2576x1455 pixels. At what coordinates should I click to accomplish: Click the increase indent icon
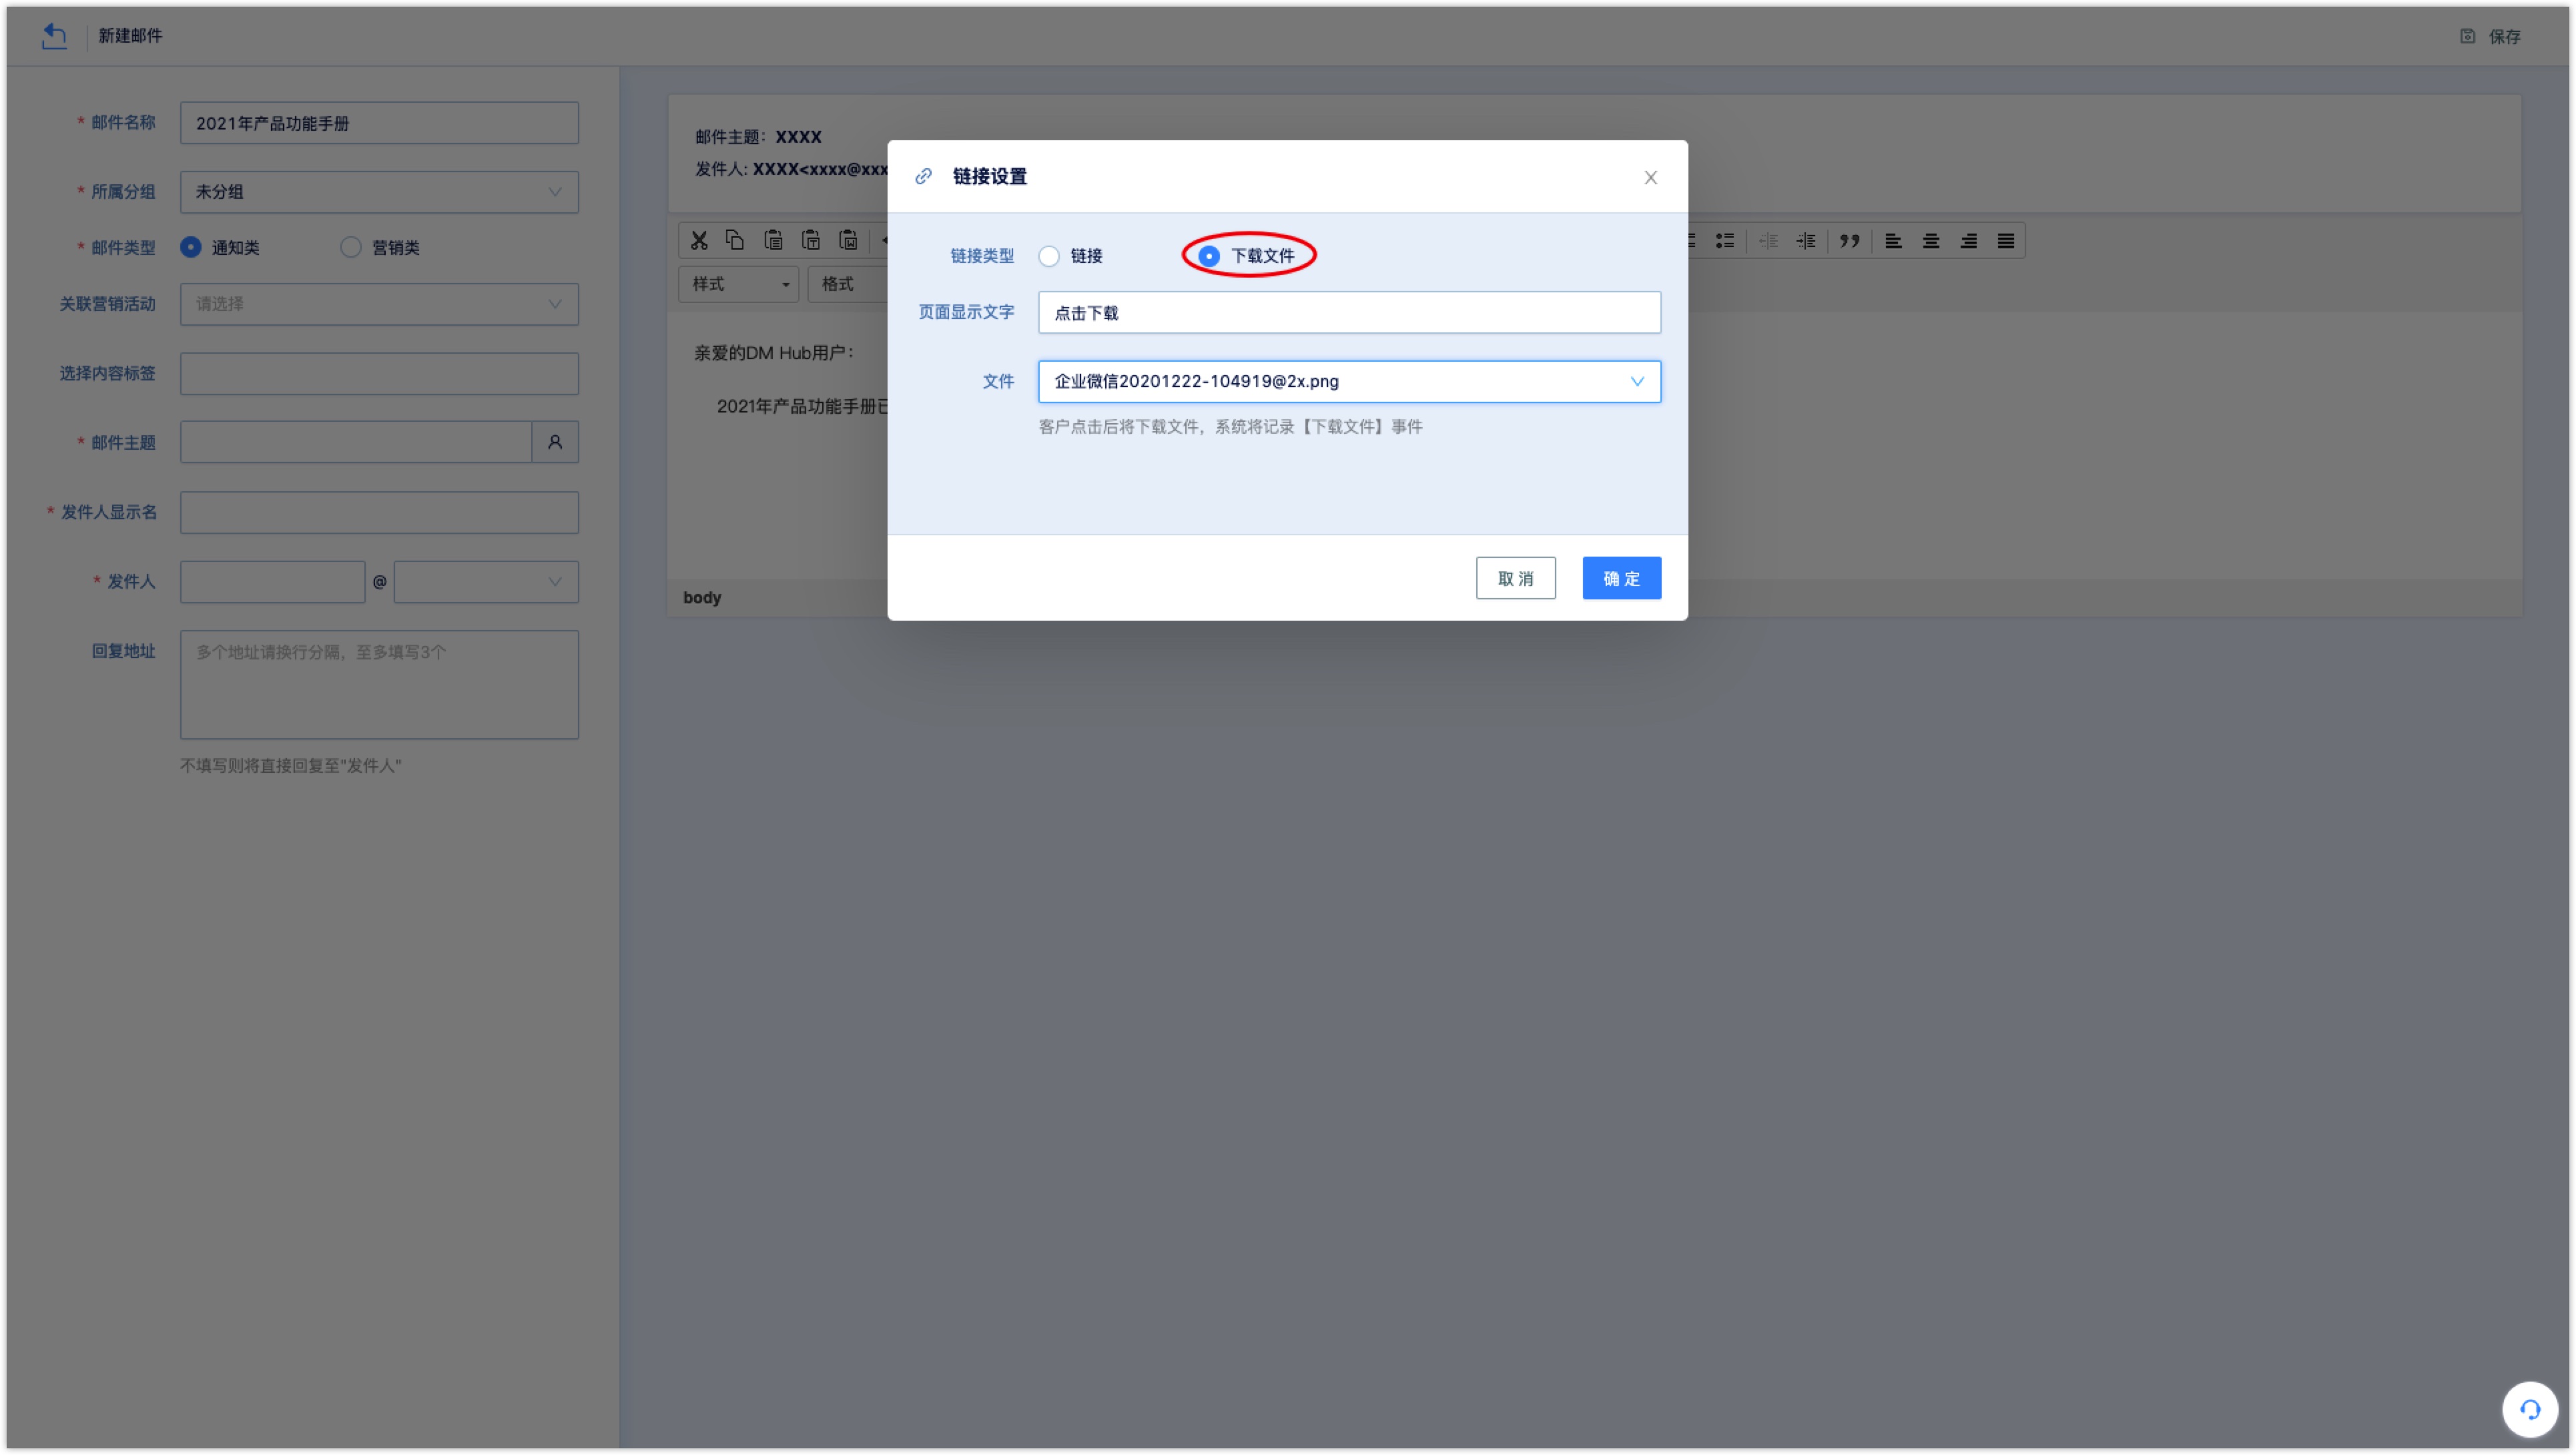click(x=1806, y=241)
